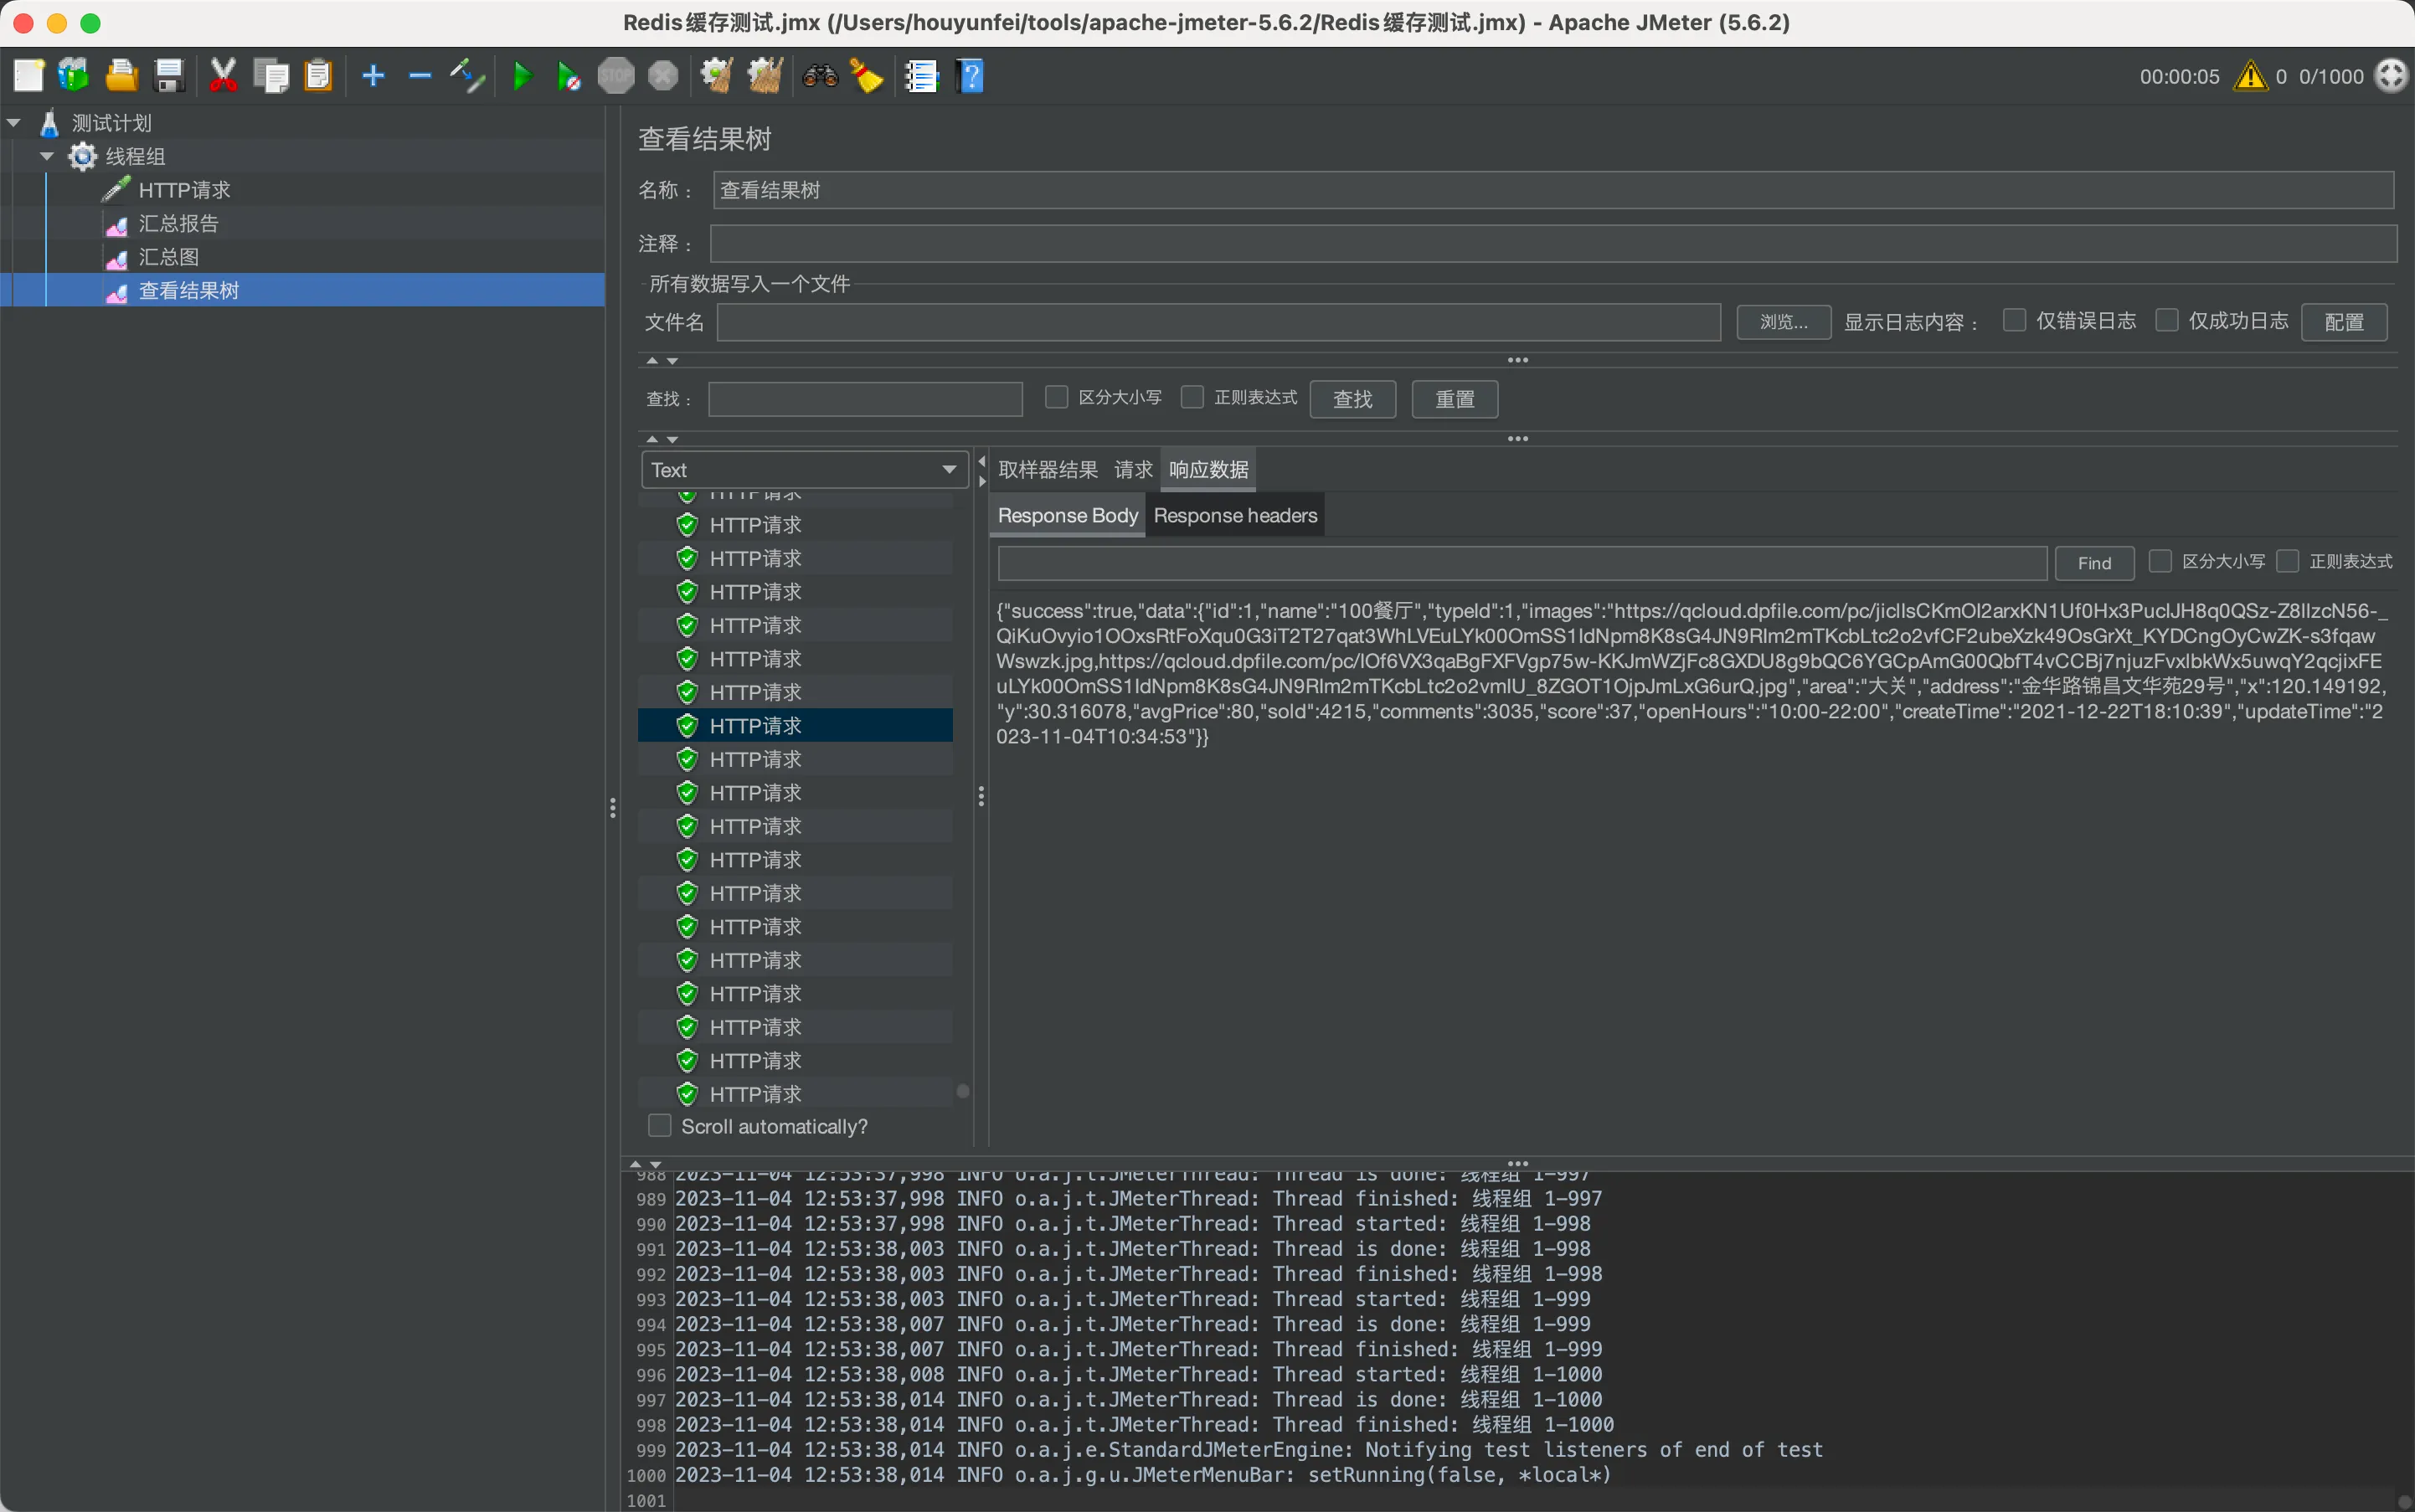The height and width of the screenshot is (1512, 2415).
Task: Select HTTP请求 sampler in the test plan tree
Action: click(184, 190)
